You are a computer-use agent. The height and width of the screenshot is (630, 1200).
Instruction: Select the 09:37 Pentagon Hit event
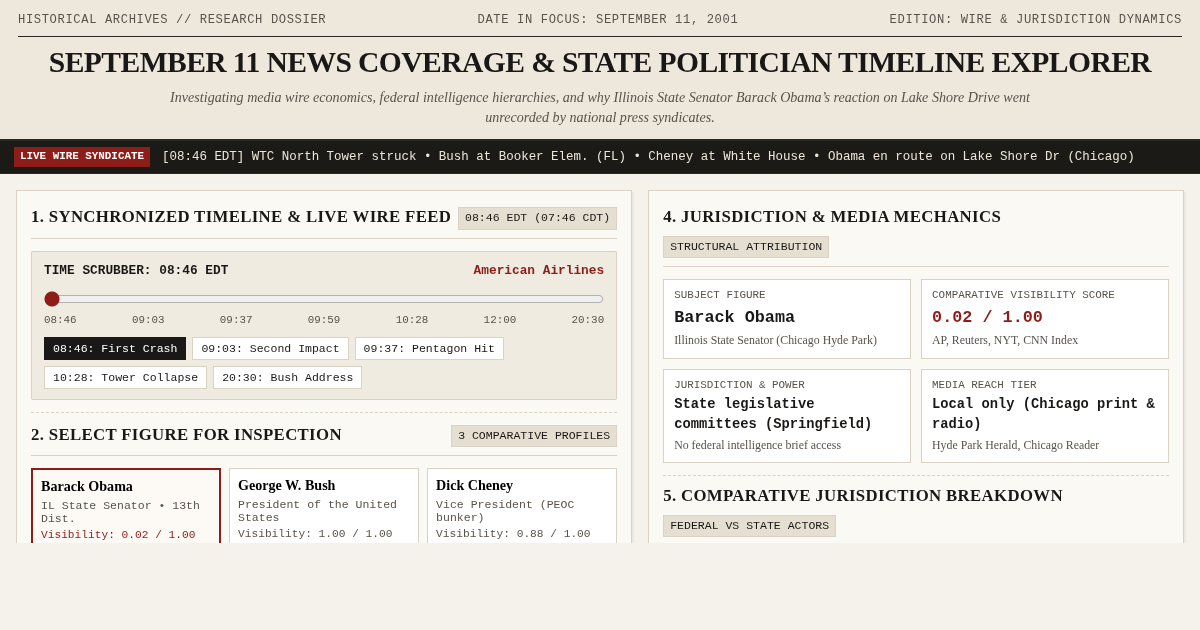[429, 349]
